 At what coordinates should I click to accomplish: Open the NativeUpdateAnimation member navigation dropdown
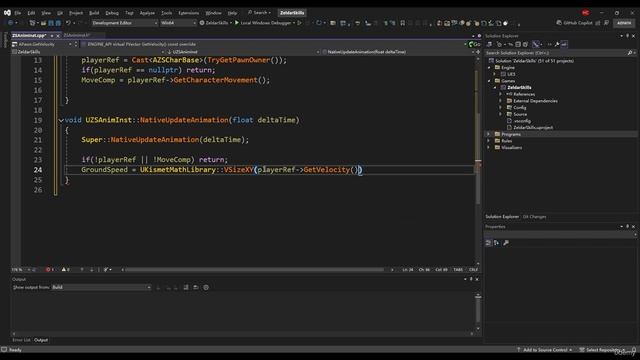click(x=398, y=52)
